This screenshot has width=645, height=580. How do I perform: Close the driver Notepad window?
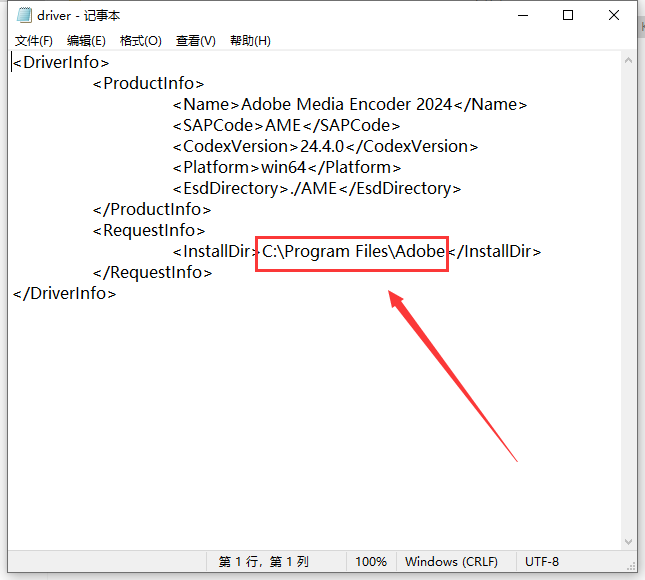(x=614, y=16)
